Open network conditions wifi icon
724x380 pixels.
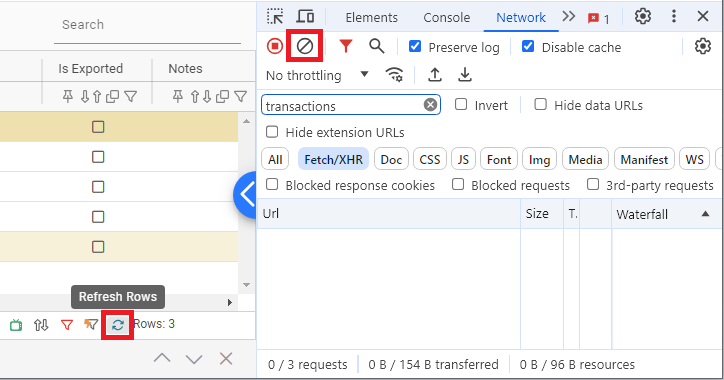click(x=394, y=74)
